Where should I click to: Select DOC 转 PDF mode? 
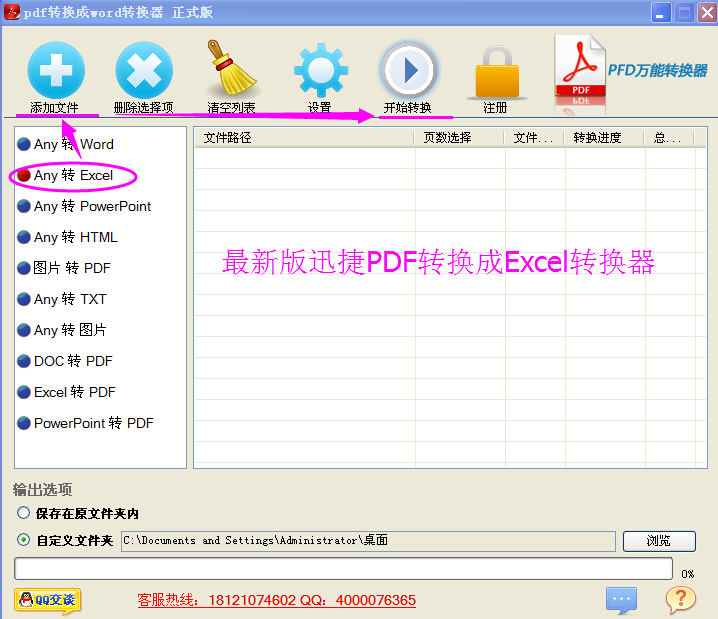coord(65,361)
